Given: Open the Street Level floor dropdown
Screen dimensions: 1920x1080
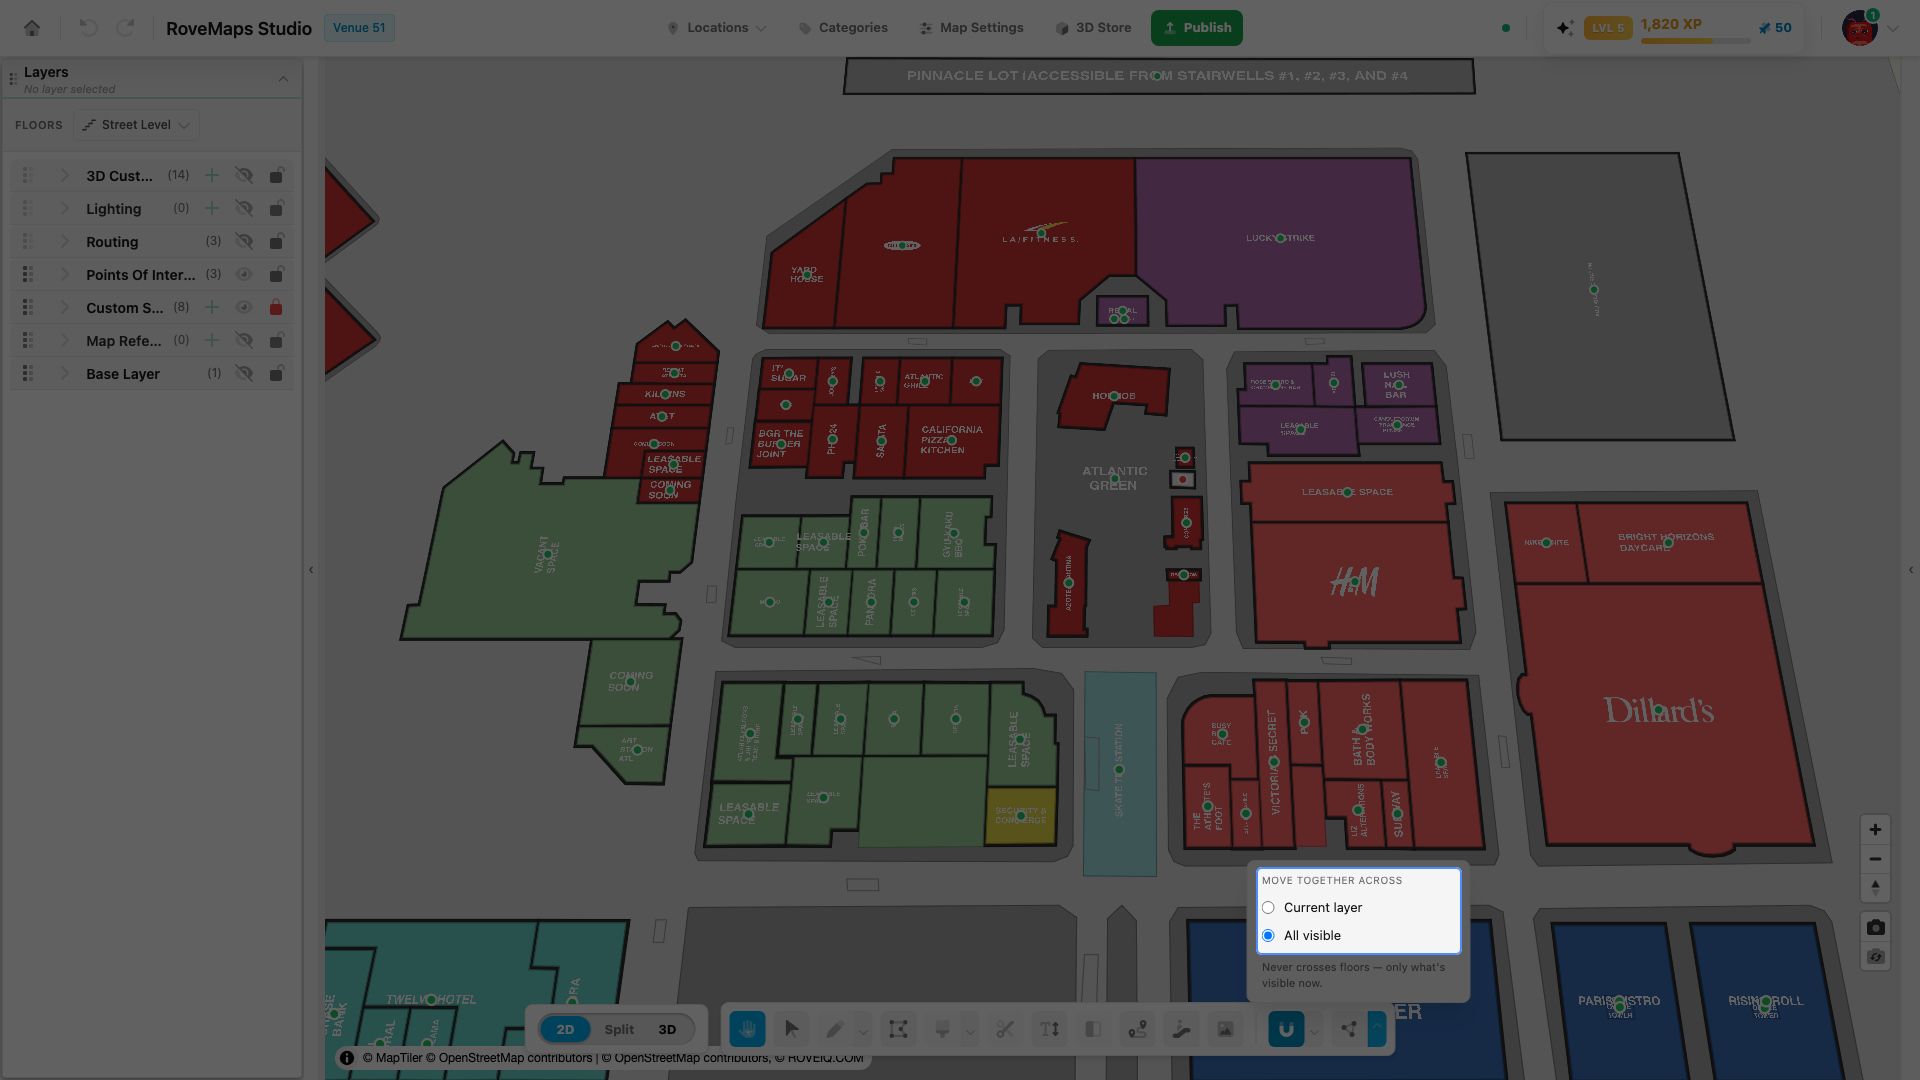Looking at the screenshot, I should click(136, 125).
